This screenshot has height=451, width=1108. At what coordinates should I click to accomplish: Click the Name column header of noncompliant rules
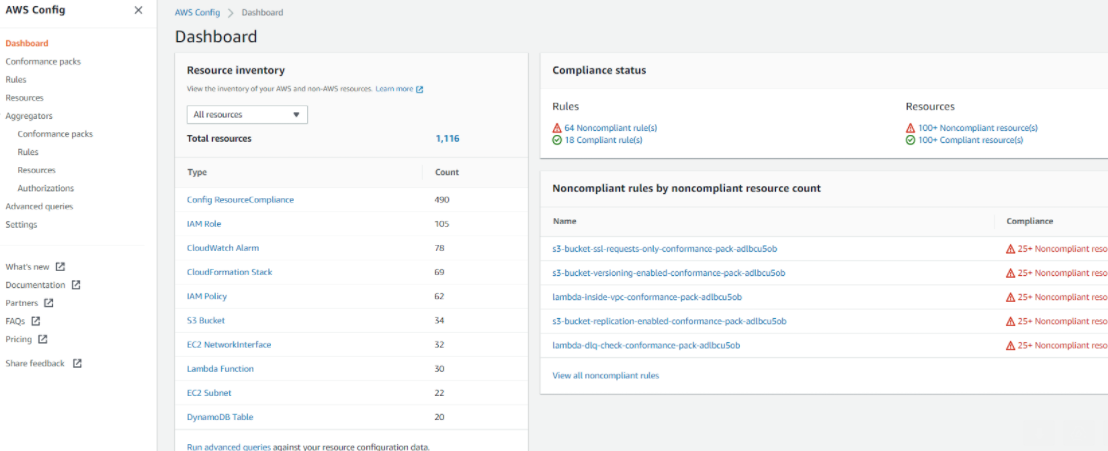(x=564, y=221)
